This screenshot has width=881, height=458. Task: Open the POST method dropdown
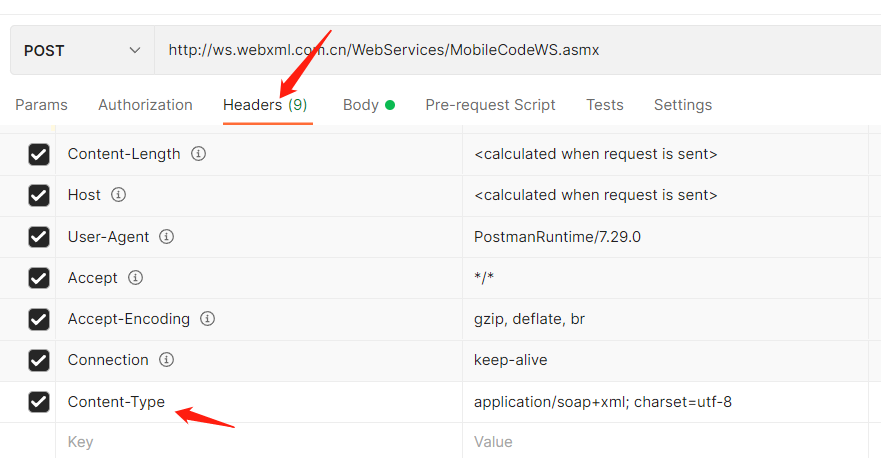point(82,50)
